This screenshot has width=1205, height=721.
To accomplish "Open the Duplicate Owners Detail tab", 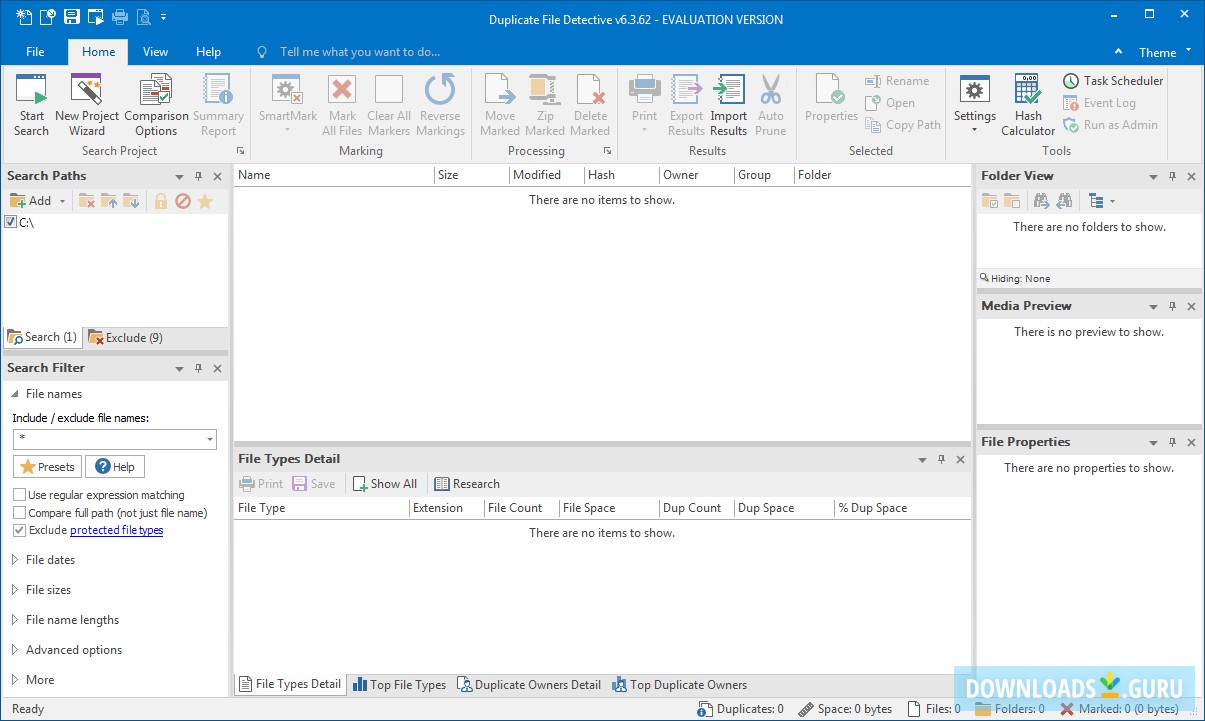I will (x=529, y=685).
